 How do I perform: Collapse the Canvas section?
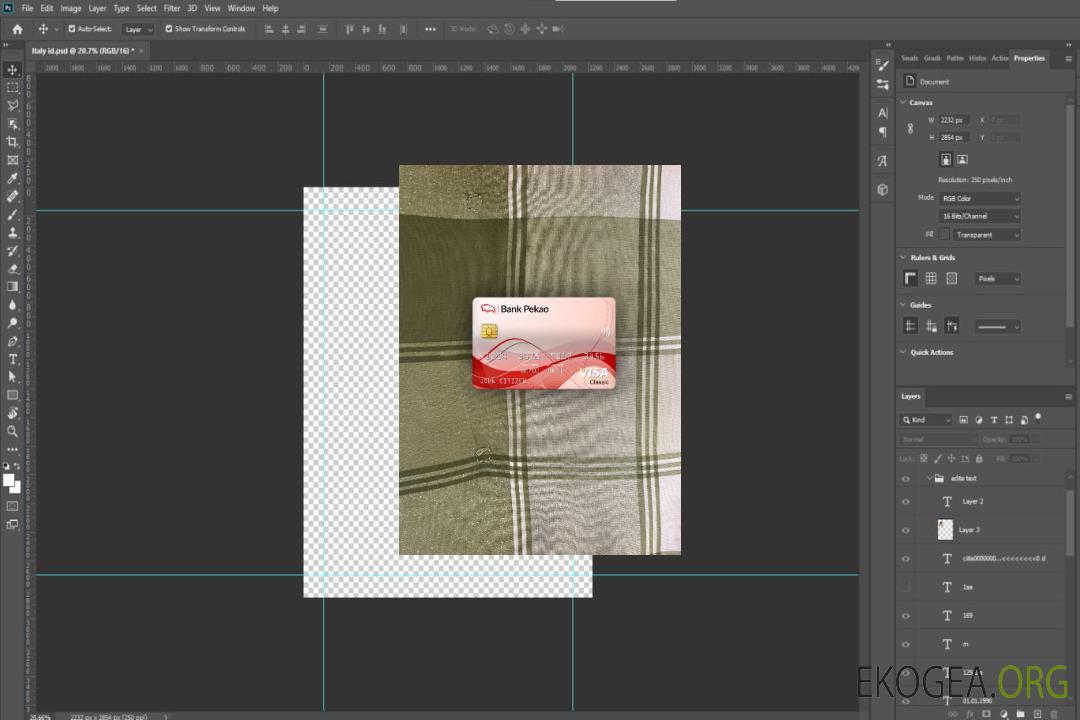click(904, 103)
